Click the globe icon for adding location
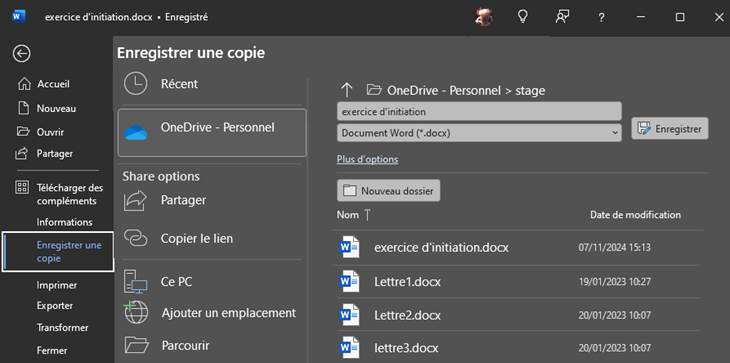 136,312
